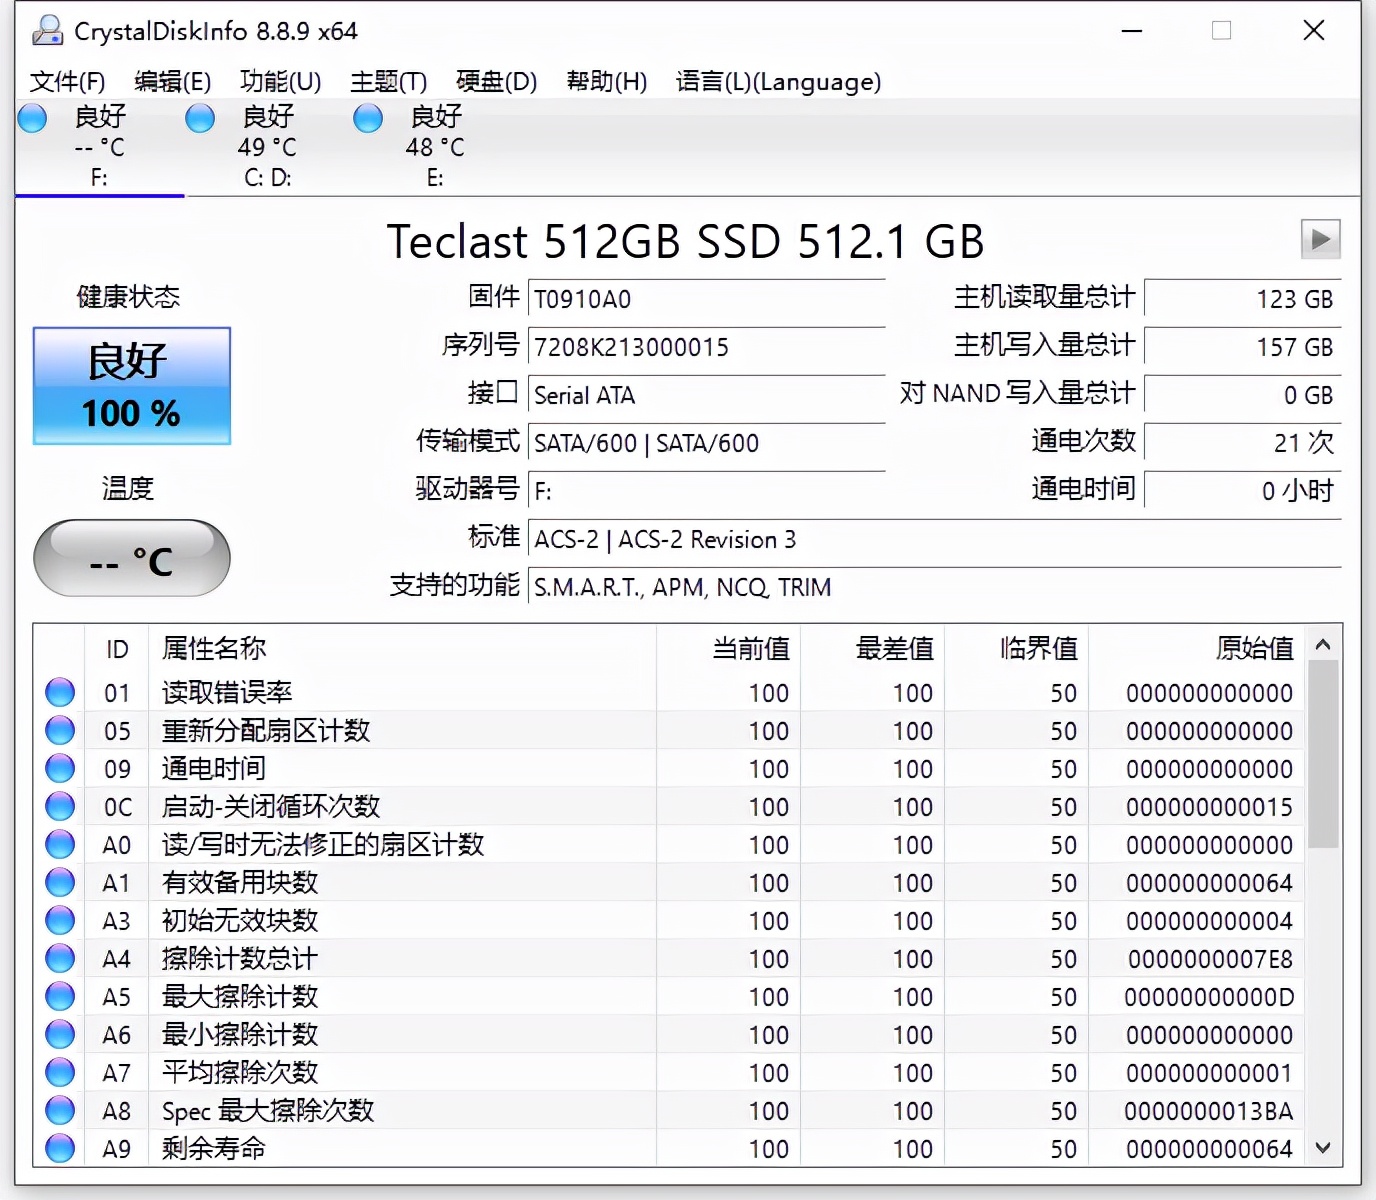Click the CrystalDiskInfo app icon in title bar
Image resolution: width=1376 pixels, height=1200 pixels.
tap(46, 31)
